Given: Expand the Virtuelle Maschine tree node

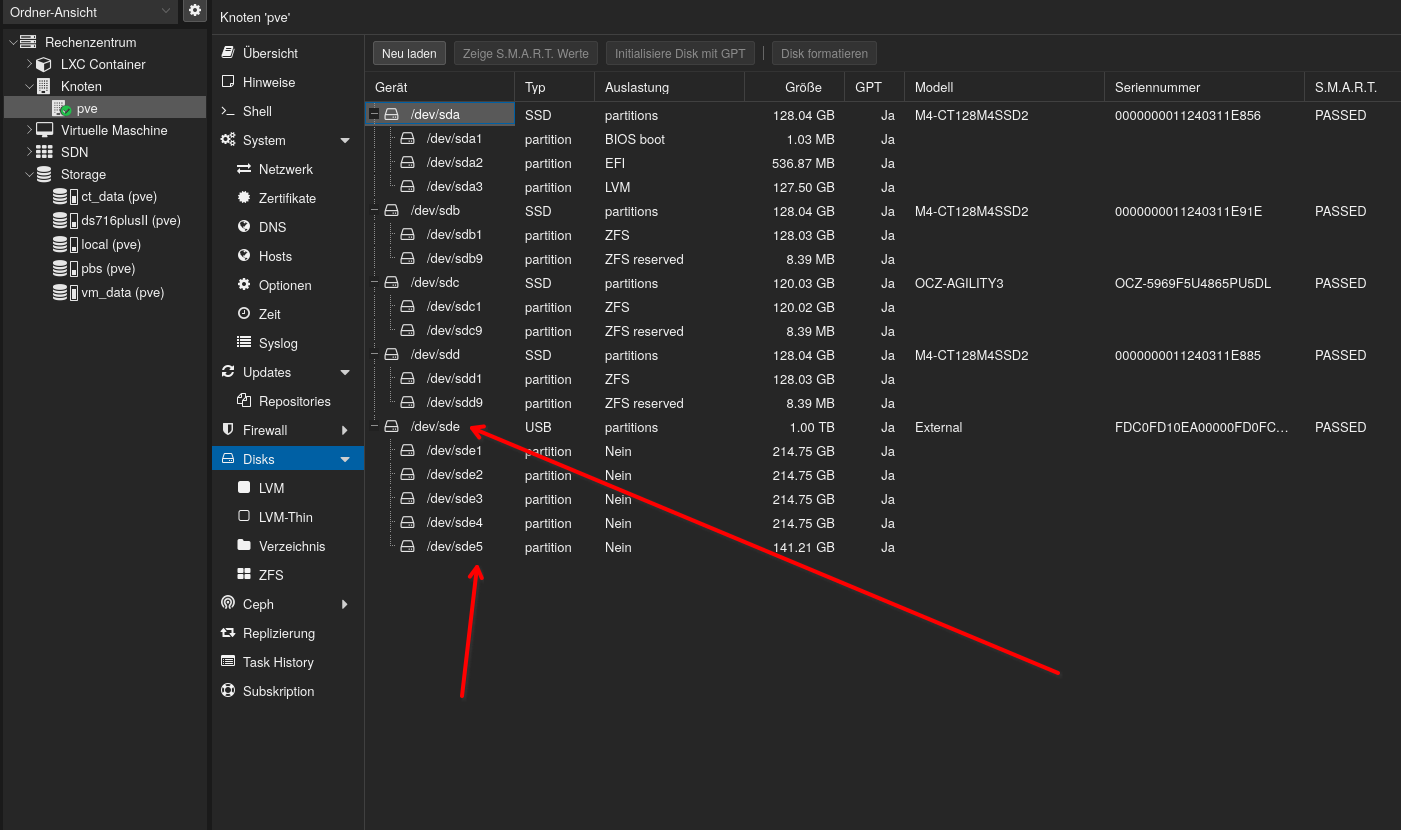Looking at the screenshot, I should pos(29,130).
